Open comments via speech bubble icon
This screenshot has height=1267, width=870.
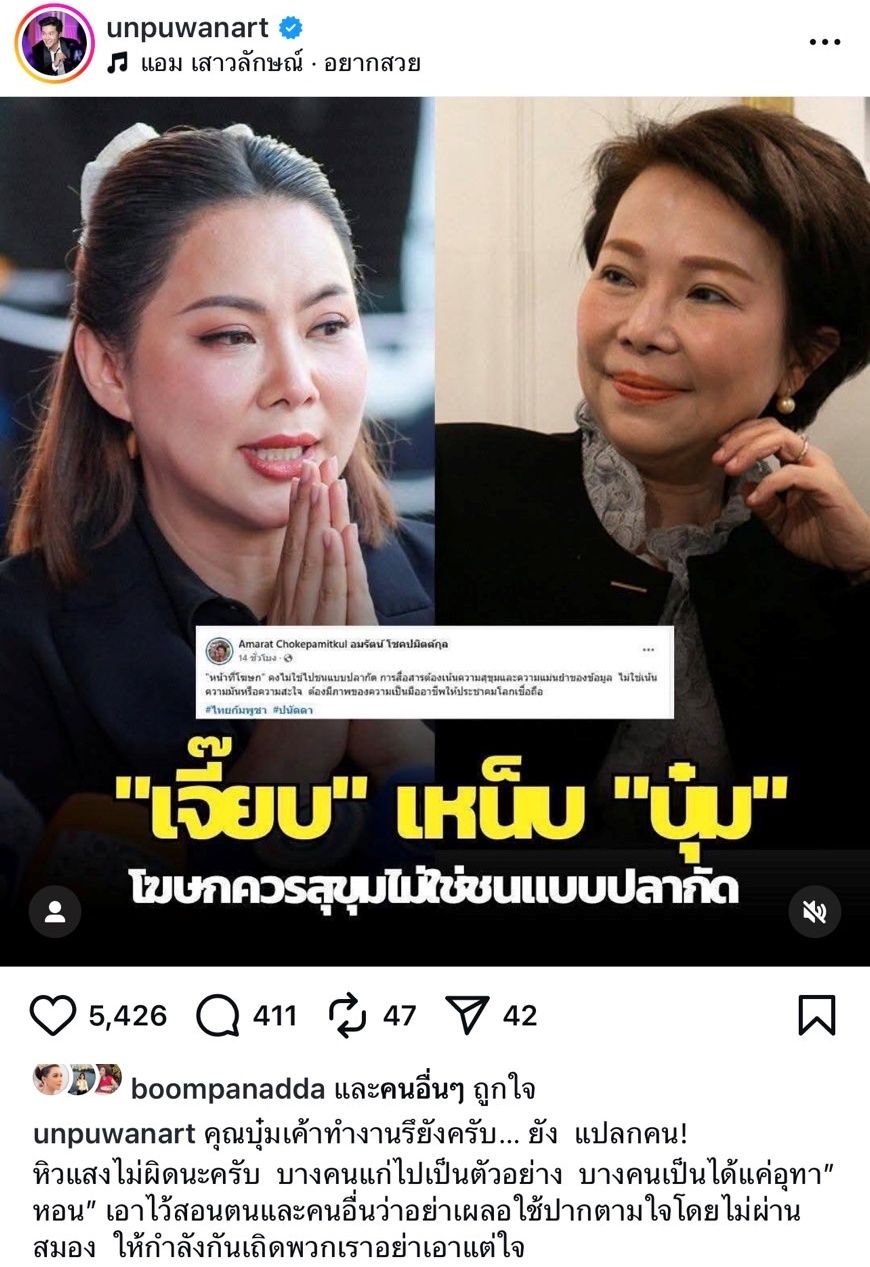tap(217, 1016)
